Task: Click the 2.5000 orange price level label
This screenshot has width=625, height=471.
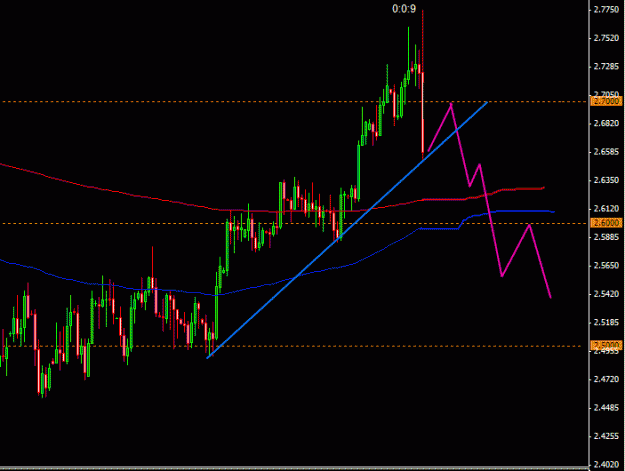Action: pos(605,345)
